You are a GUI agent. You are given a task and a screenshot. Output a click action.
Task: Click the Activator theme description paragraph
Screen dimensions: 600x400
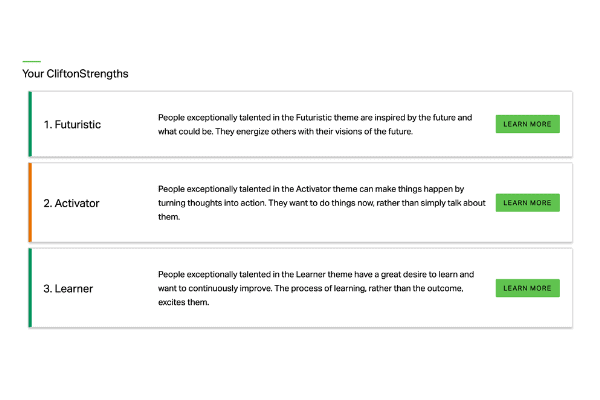[321, 203]
